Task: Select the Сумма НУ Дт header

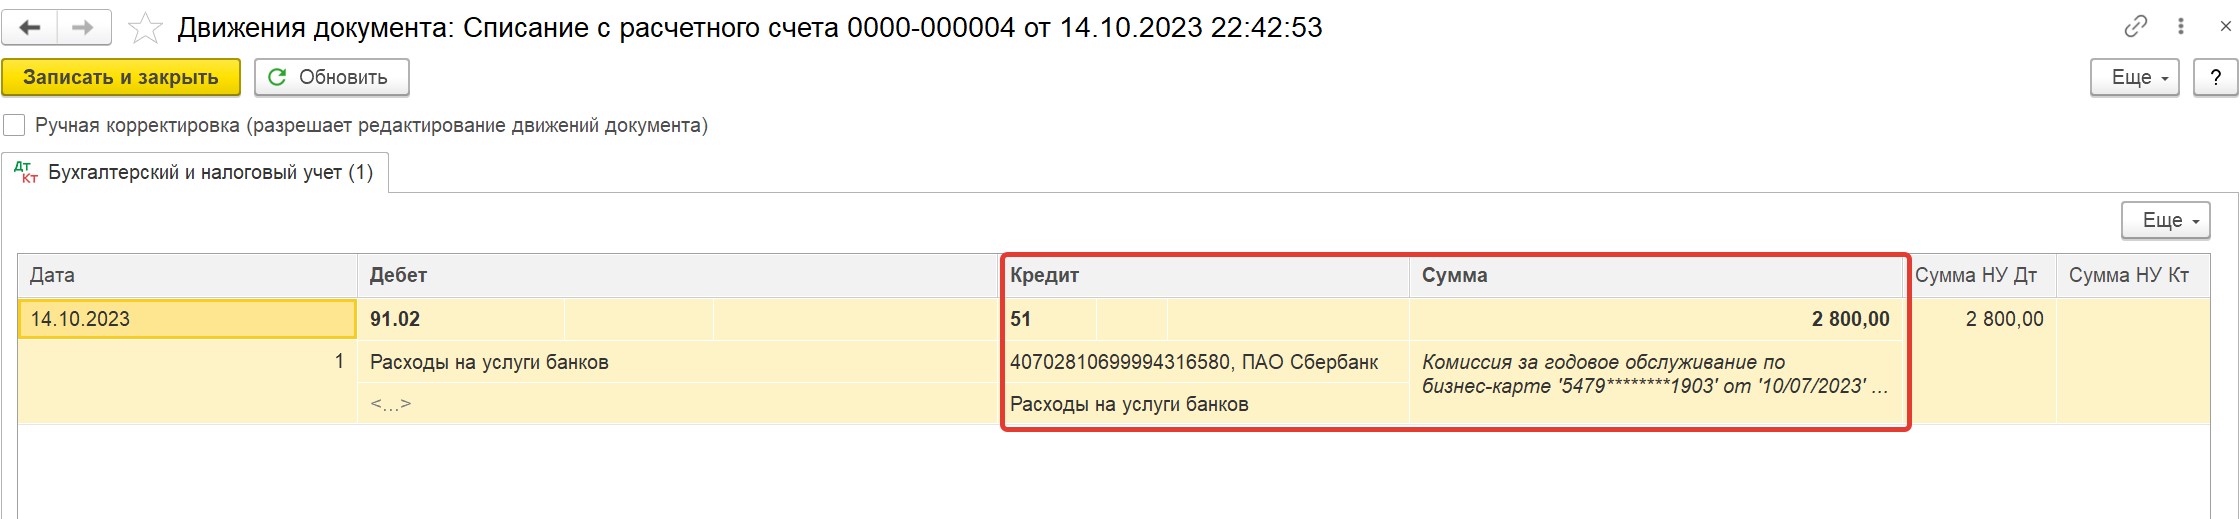Action: click(1977, 275)
